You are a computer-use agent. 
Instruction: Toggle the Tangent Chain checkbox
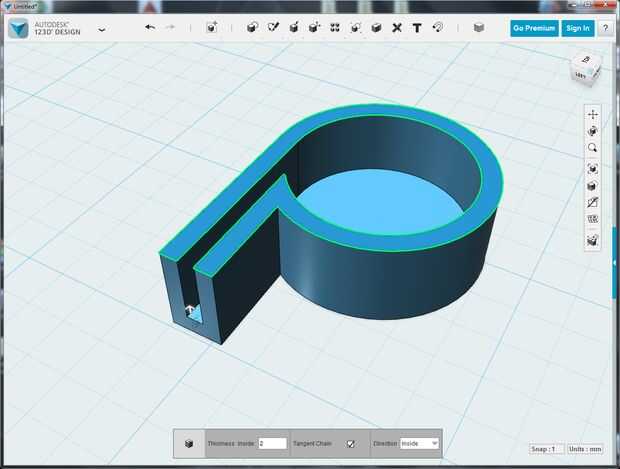click(x=350, y=444)
